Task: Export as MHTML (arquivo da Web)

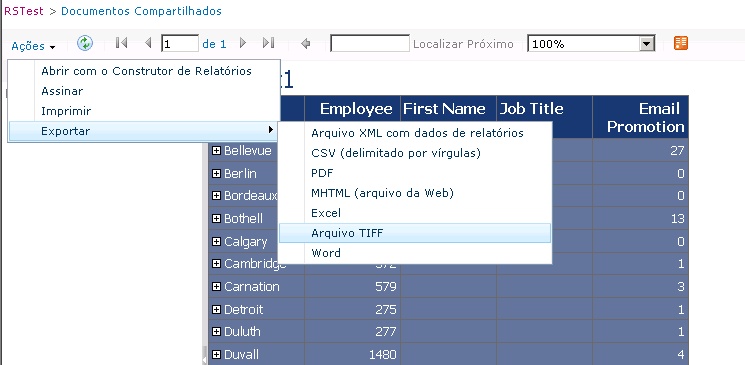Action: click(x=415, y=193)
